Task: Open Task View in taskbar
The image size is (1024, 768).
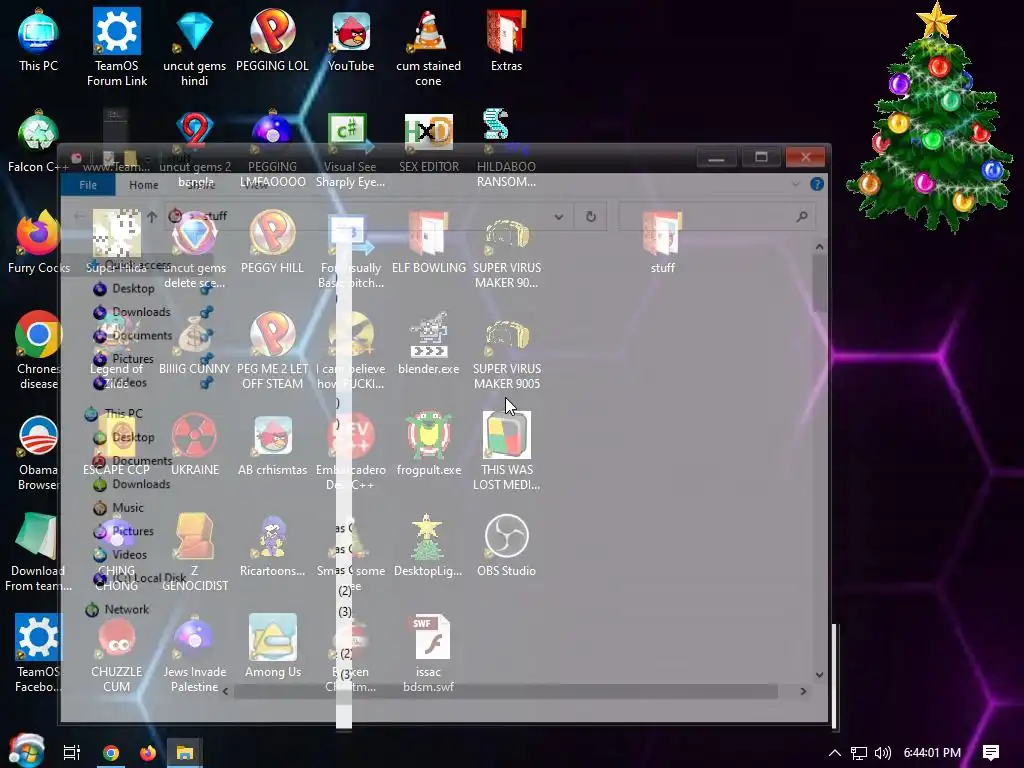Action: click(x=71, y=753)
